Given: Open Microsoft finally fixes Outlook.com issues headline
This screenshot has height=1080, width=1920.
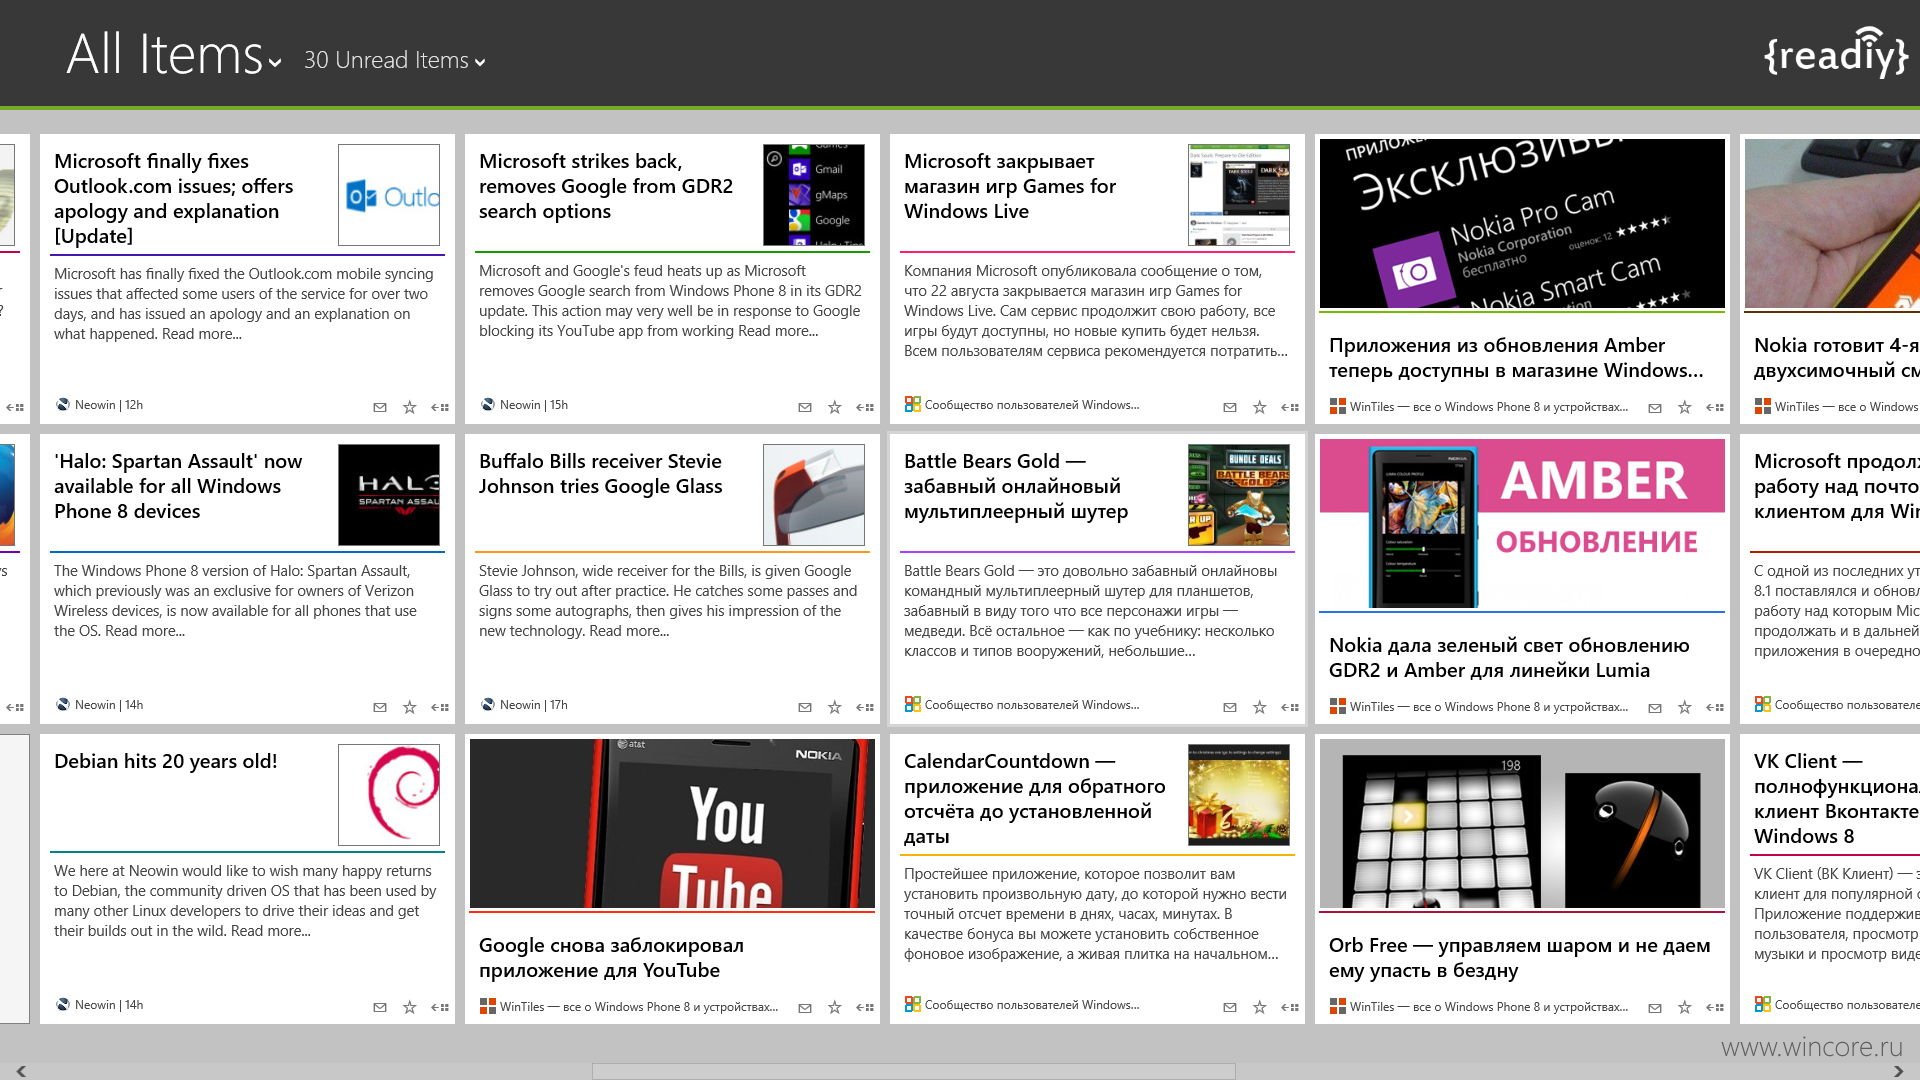Looking at the screenshot, I should pos(174,198).
